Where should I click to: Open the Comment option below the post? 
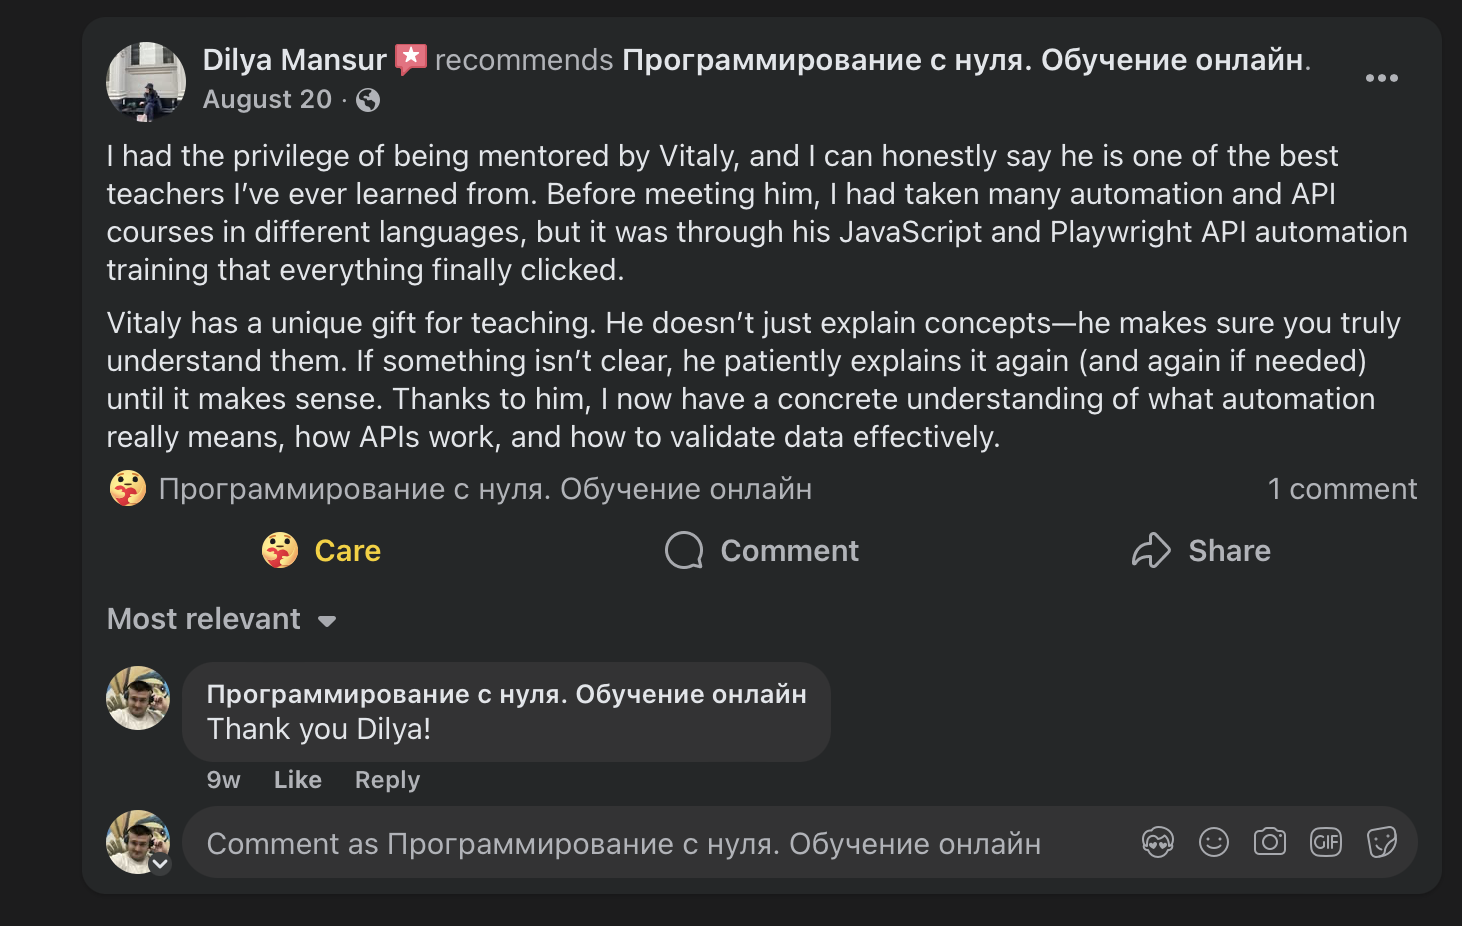761,550
